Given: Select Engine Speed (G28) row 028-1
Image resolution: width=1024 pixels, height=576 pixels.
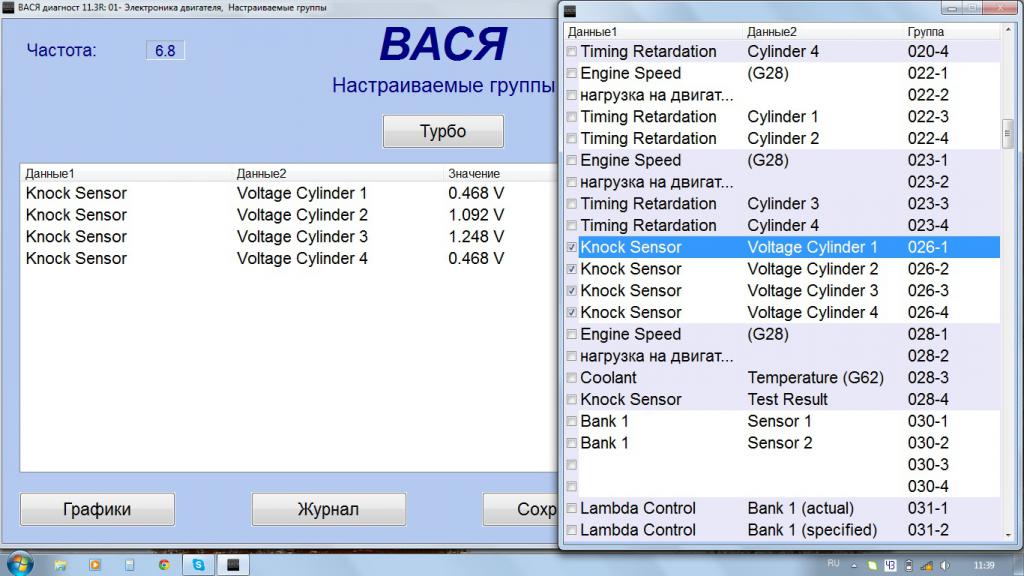Looking at the screenshot, I should click(x=782, y=334).
